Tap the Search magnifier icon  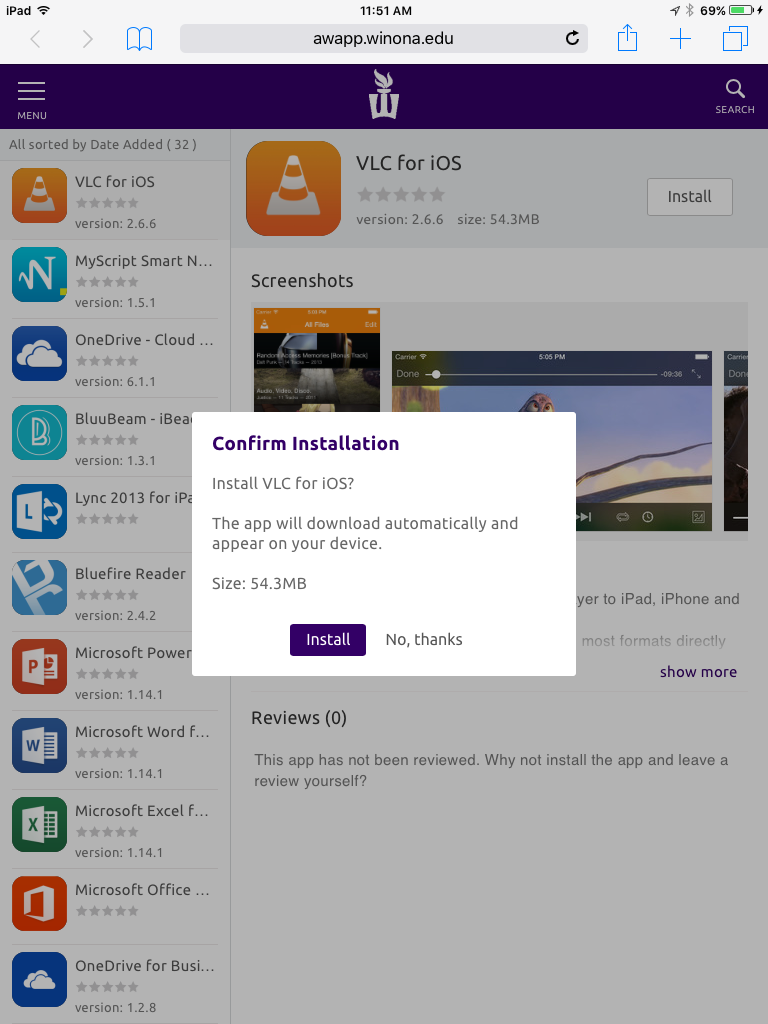click(735, 96)
